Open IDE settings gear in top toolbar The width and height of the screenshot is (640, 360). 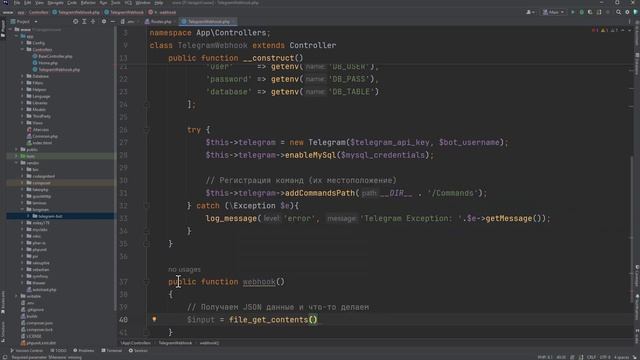coord(627,12)
